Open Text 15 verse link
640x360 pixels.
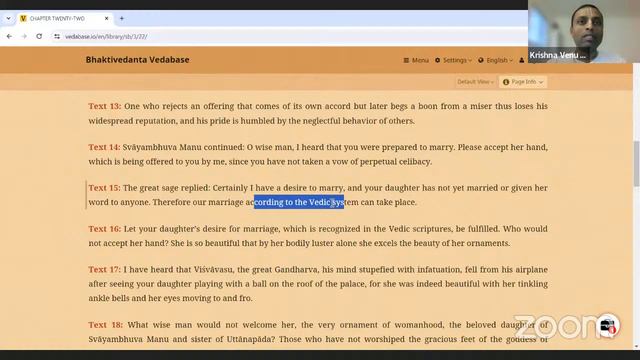pyautogui.click(x=104, y=188)
